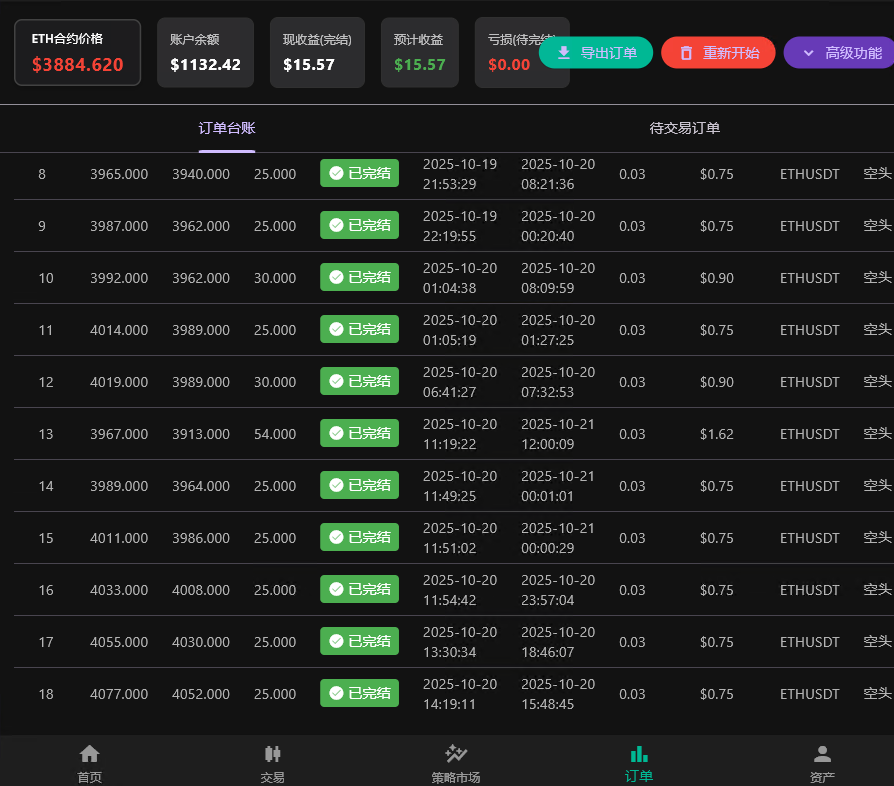The image size is (894, 786).
Task: Click exit price 3913.000 in order 13
Action: click(201, 434)
